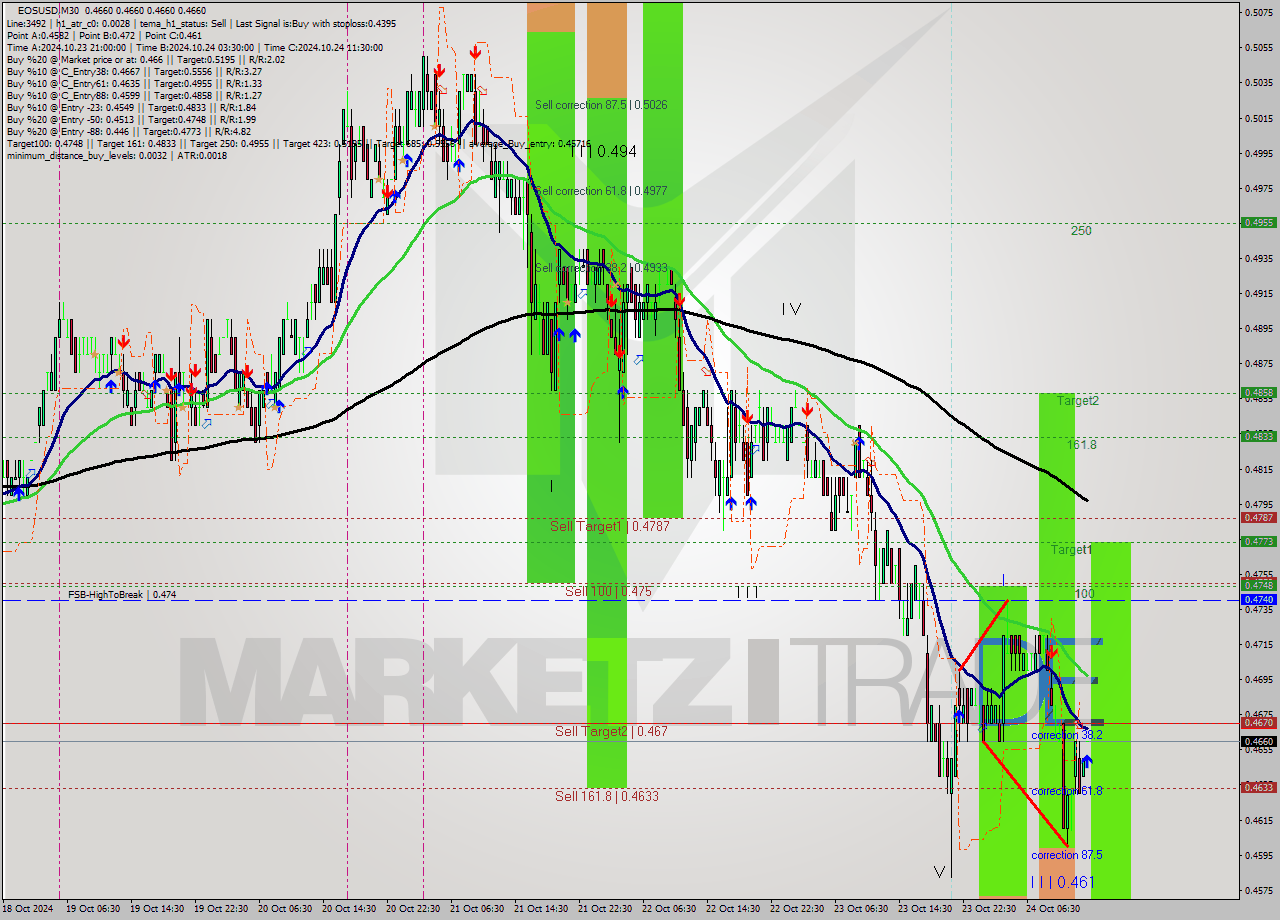
Task: Click the 'correction 87.5' blue label
Action: pyautogui.click(x=1067, y=855)
